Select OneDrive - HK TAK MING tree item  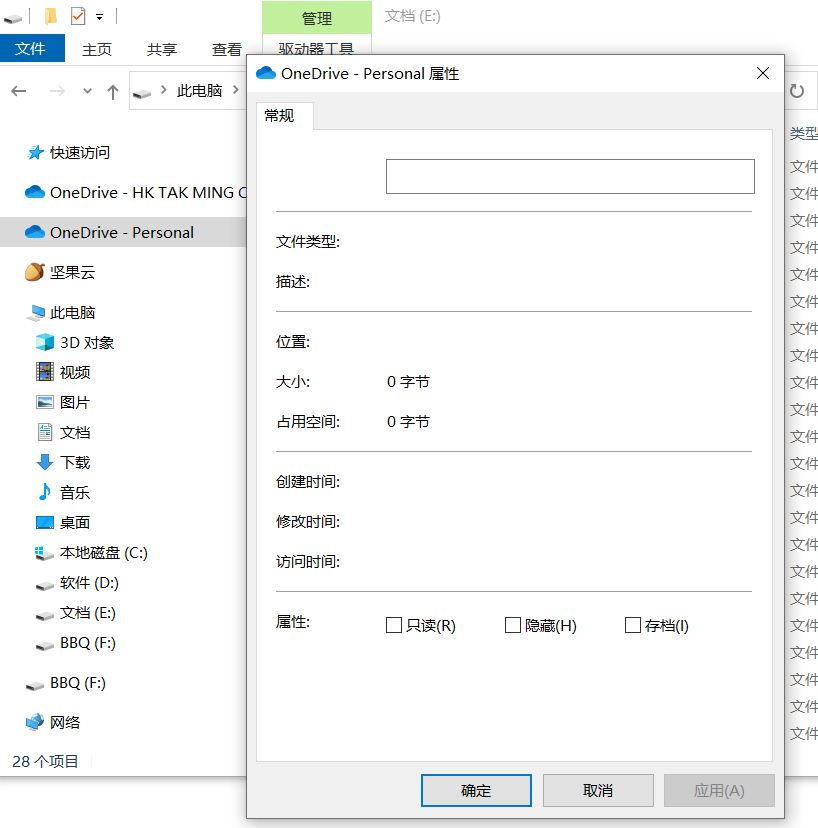point(148,192)
